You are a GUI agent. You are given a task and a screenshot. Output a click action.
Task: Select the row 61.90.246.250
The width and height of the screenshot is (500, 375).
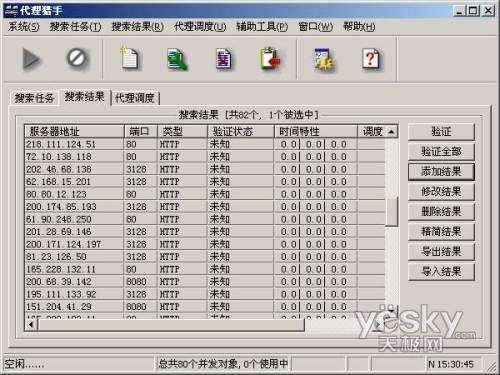pos(205,219)
